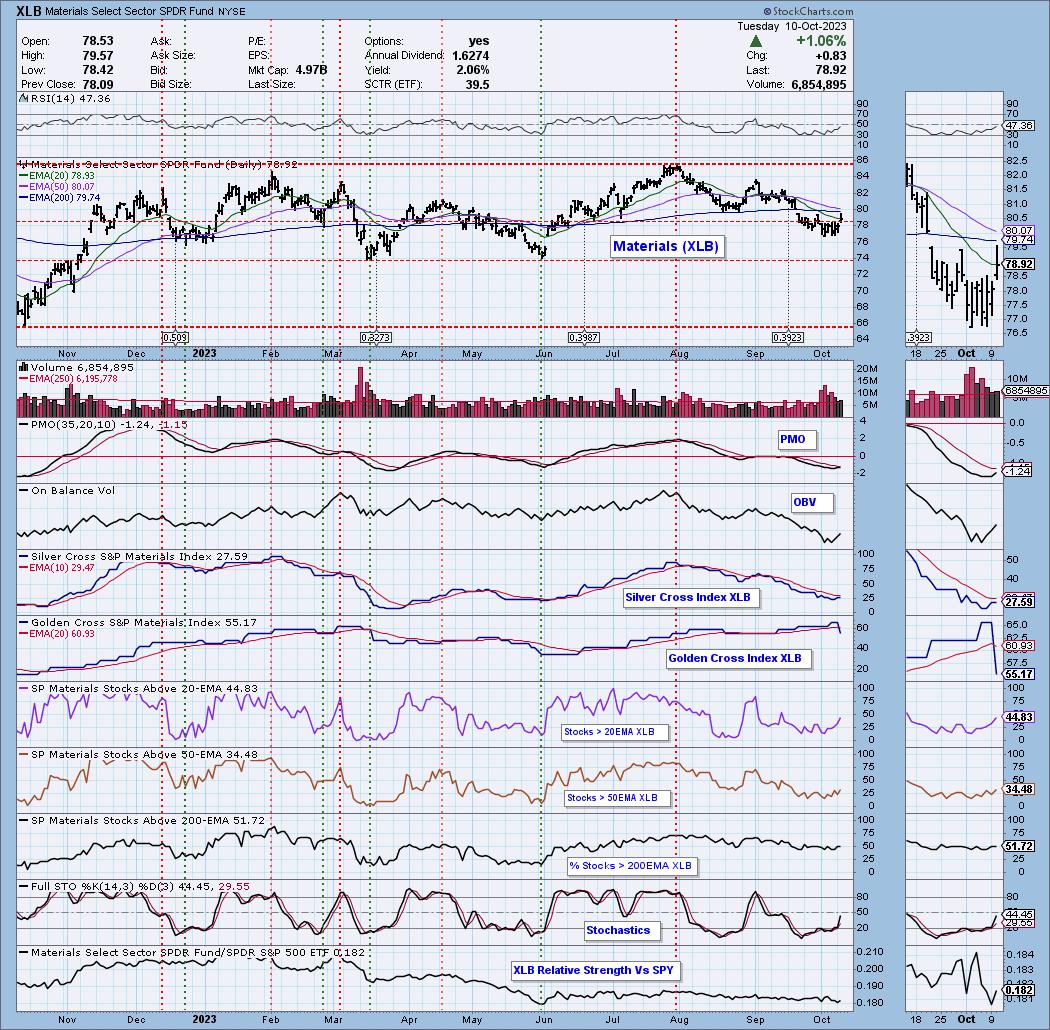
Task: Click the '0.509' marker label on the price chart
Action: (x=175, y=338)
